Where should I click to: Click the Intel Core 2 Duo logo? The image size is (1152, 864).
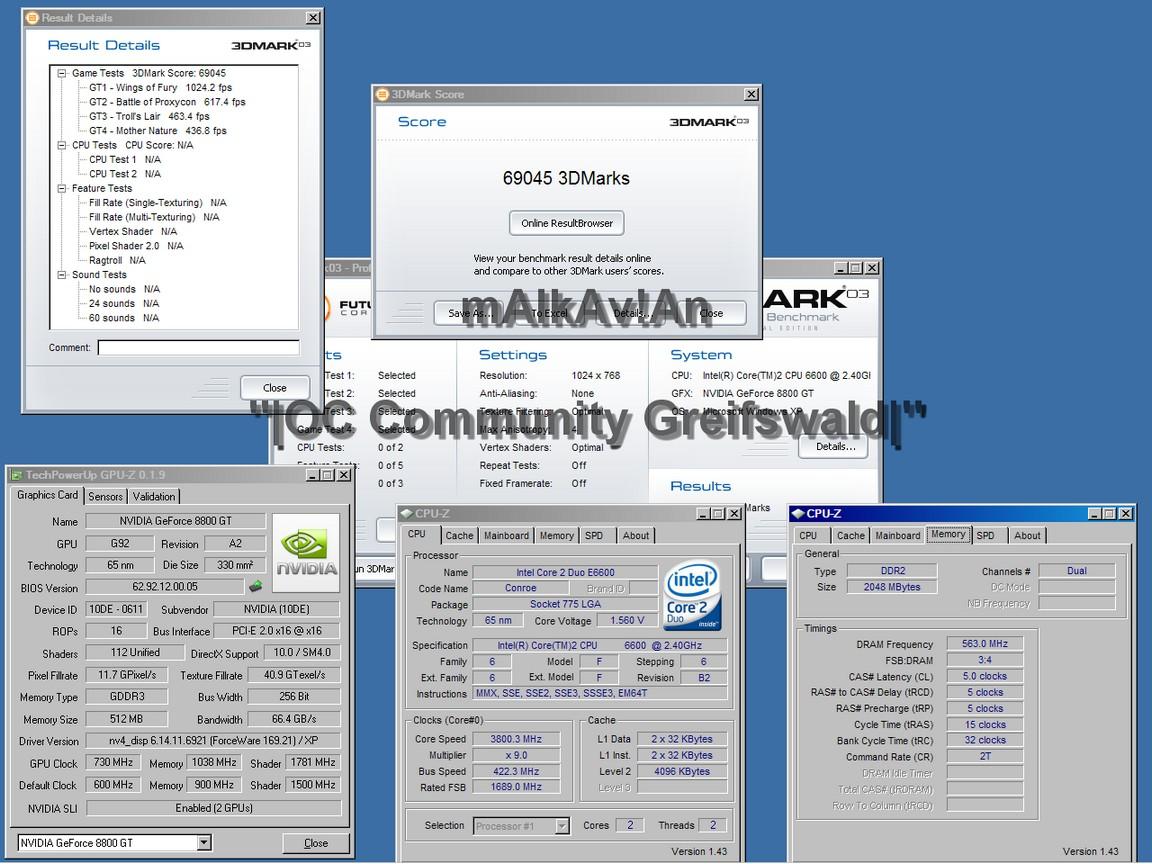(691, 596)
